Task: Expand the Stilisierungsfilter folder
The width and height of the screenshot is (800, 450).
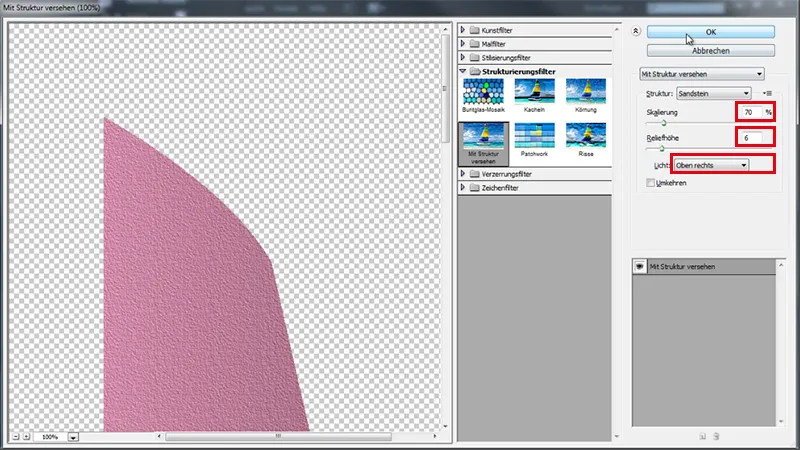Action: [463, 58]
